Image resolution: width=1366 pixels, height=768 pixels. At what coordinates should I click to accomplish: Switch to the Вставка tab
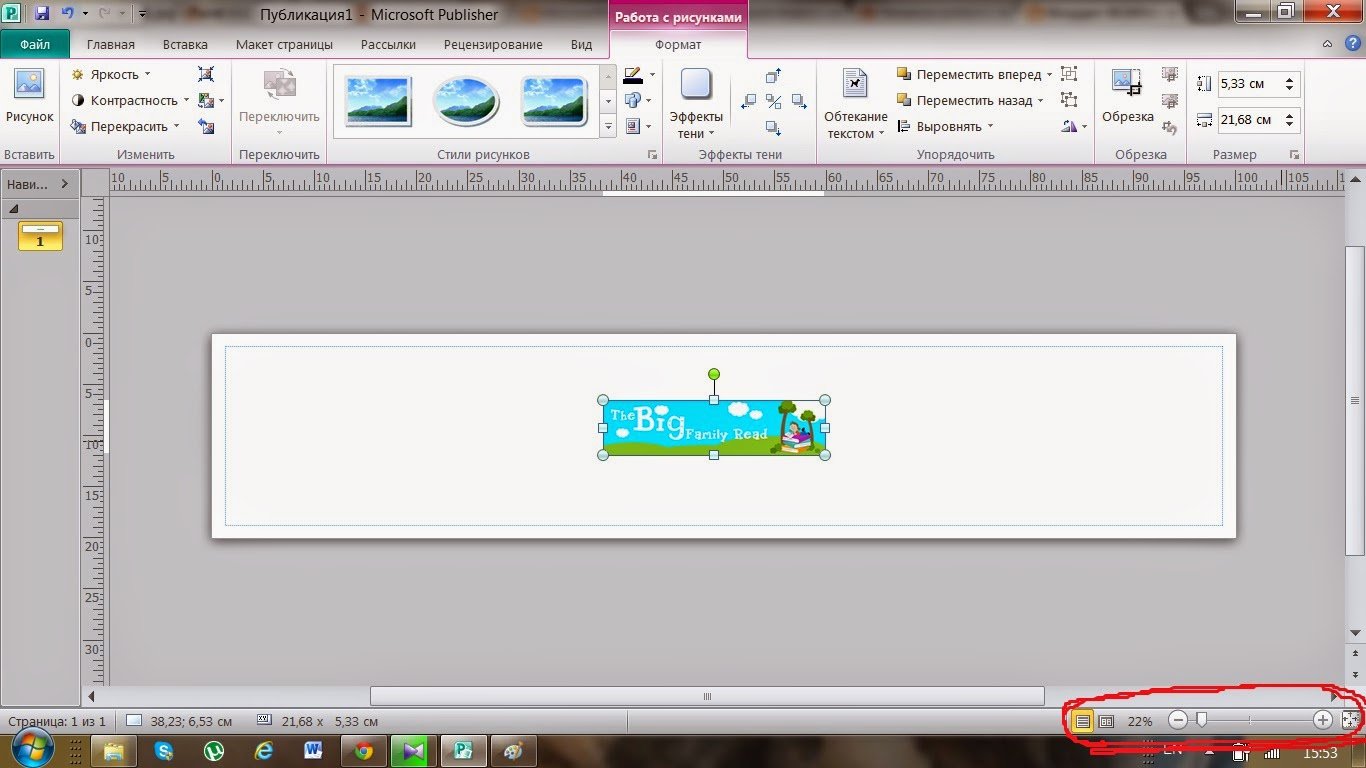coord(185,44)
